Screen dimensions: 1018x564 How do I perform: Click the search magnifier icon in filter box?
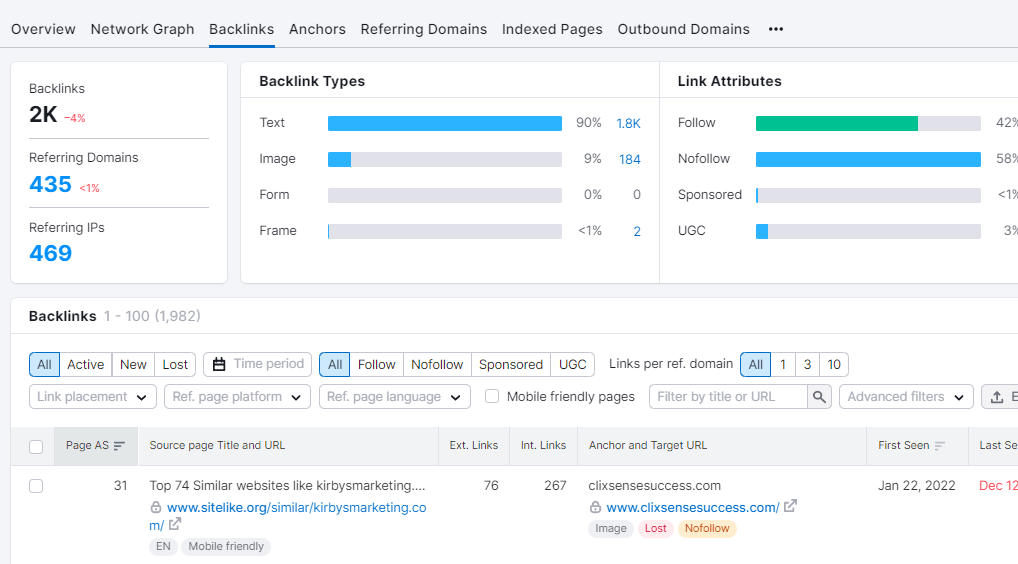[x=819, y=397]
